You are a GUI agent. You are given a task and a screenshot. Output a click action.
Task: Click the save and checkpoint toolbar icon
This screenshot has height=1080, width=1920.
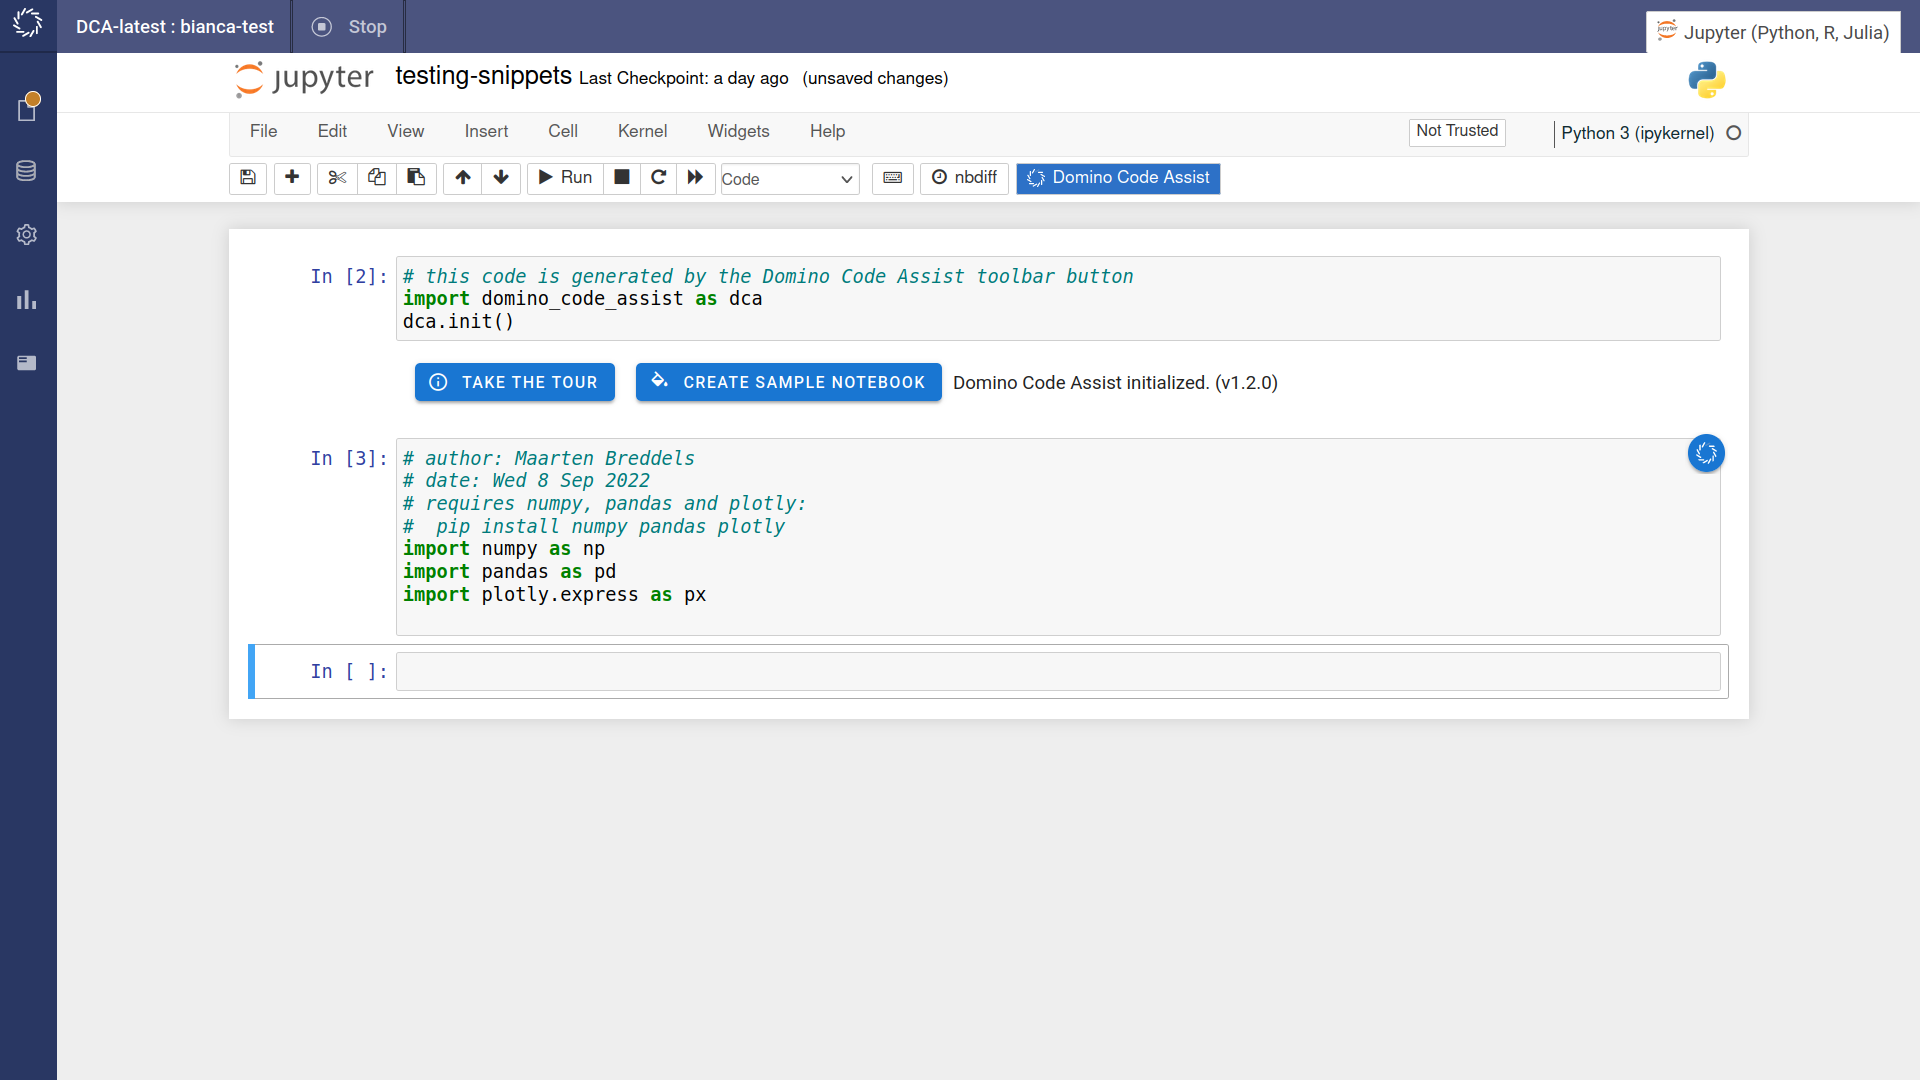pos(248,178)
